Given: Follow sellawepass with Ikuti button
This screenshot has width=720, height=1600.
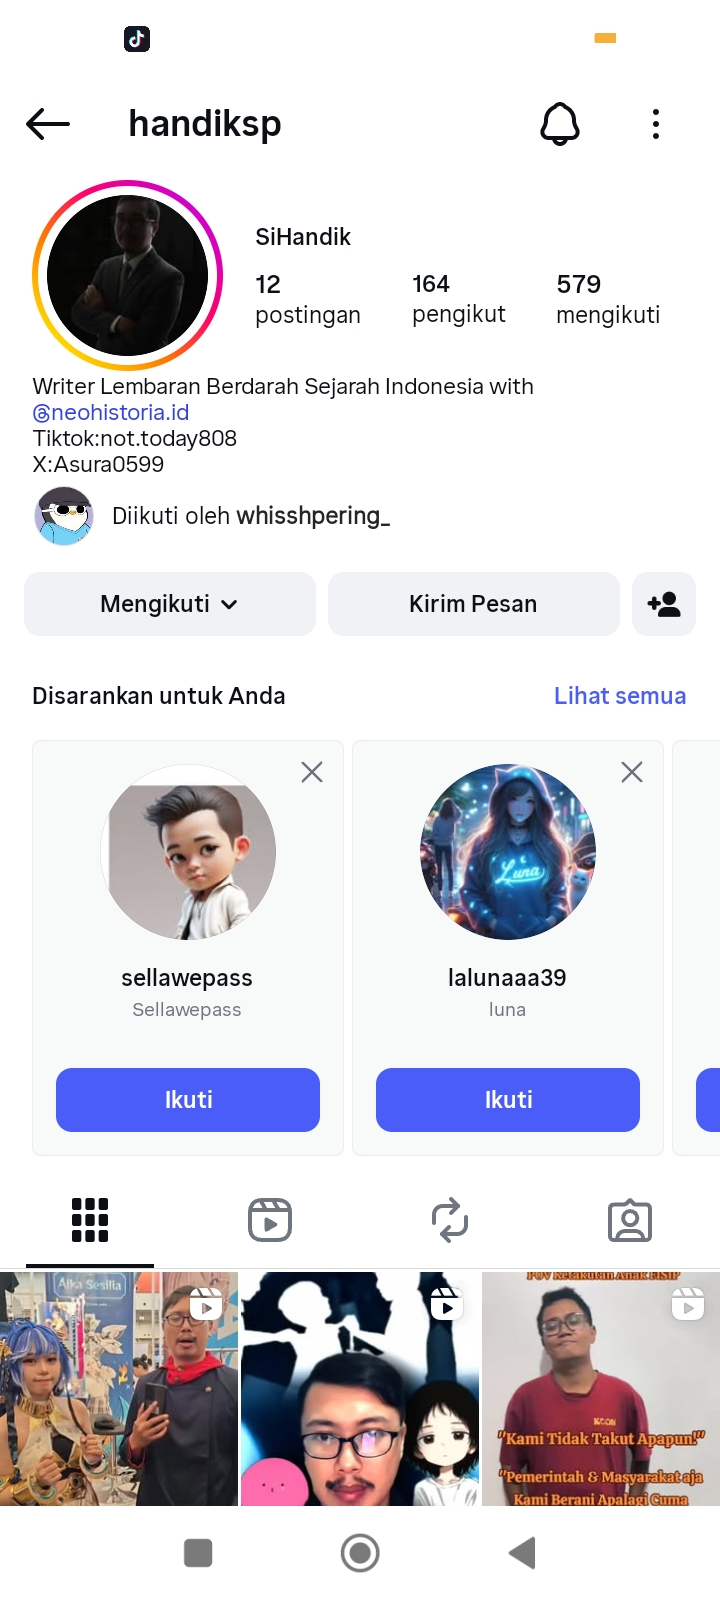Looking at the screenshot, I should pos(188,1100).
